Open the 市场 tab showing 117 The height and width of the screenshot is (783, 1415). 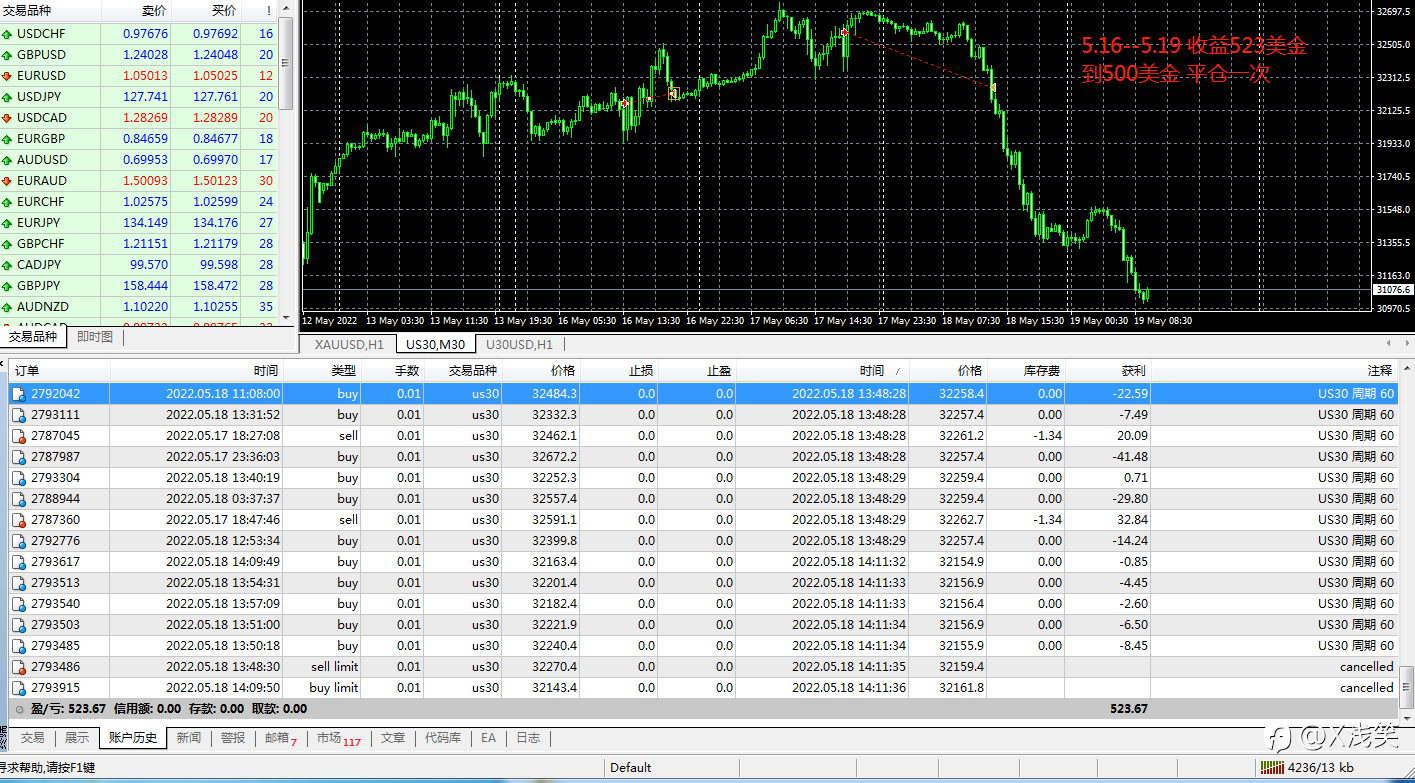[338, 738]
